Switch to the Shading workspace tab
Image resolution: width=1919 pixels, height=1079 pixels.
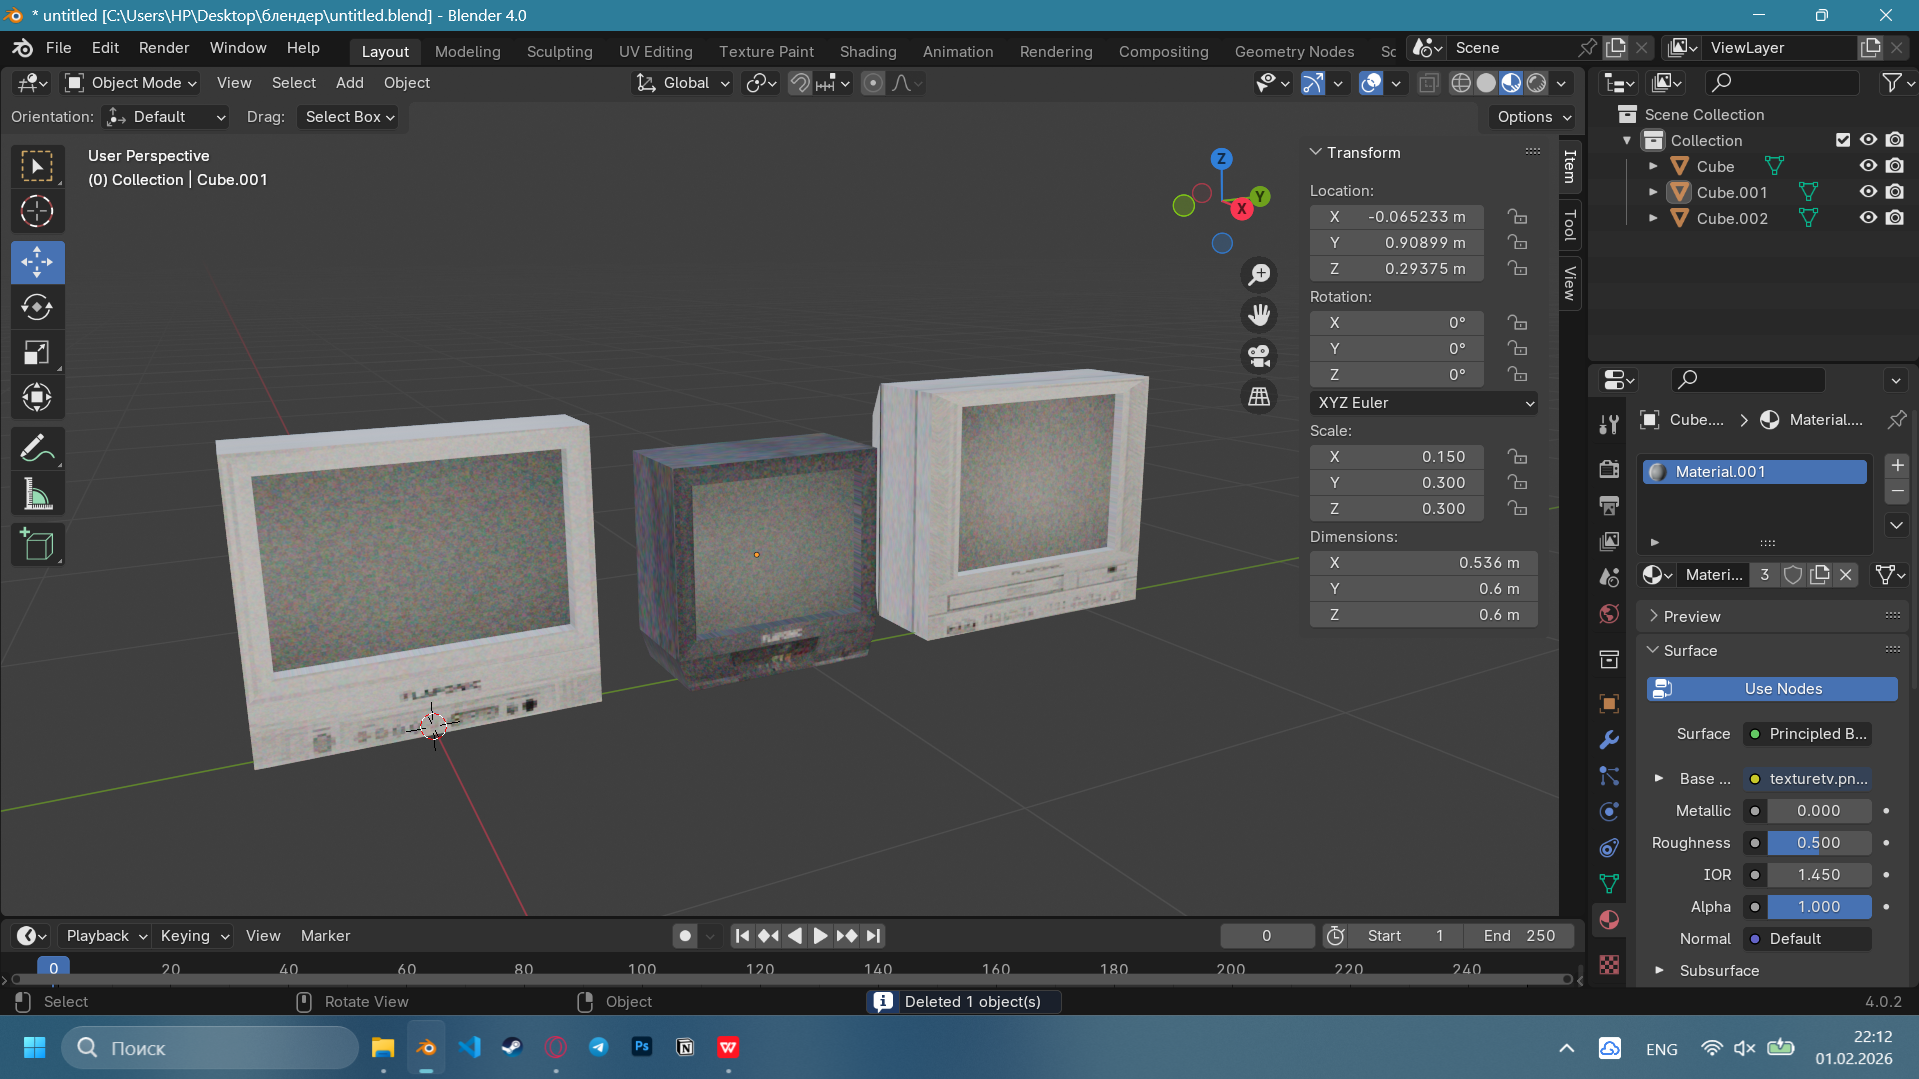click(x=868, y=51)
